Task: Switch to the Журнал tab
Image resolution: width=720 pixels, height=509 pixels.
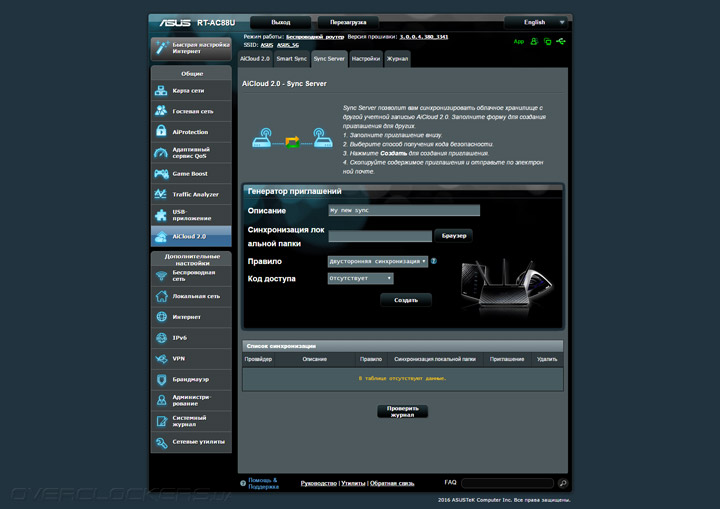Action: (398, 59)
